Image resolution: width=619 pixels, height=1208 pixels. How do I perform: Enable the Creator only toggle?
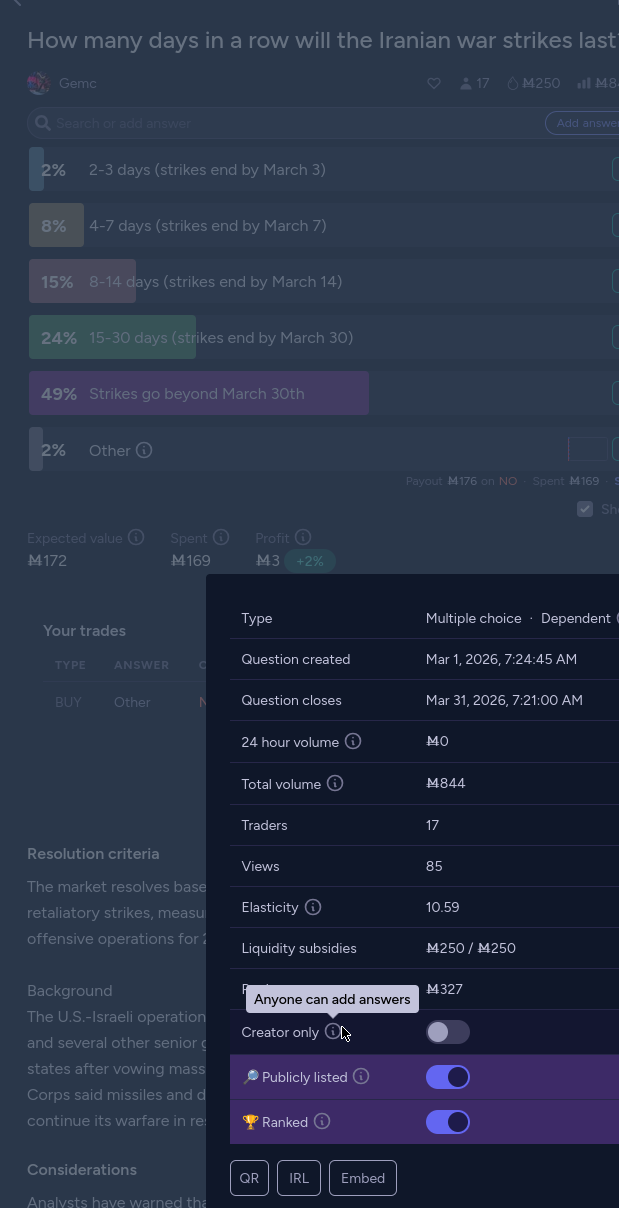(447, 1032)
